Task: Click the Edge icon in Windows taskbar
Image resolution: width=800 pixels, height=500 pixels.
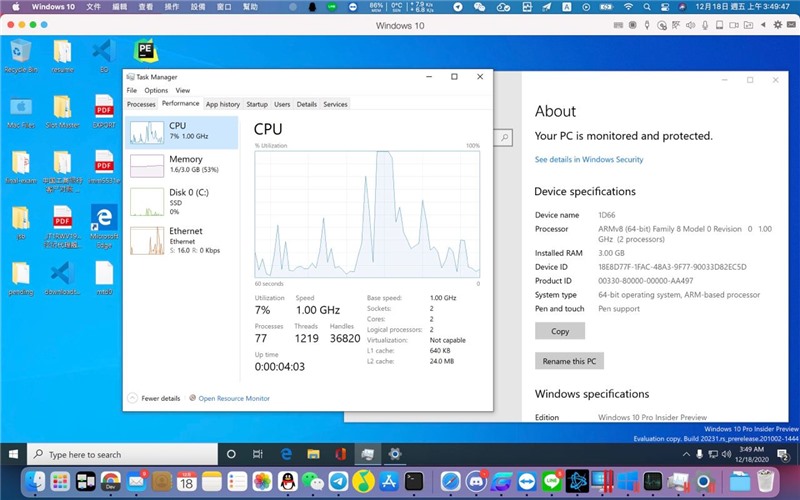Action: pos(285,454)
